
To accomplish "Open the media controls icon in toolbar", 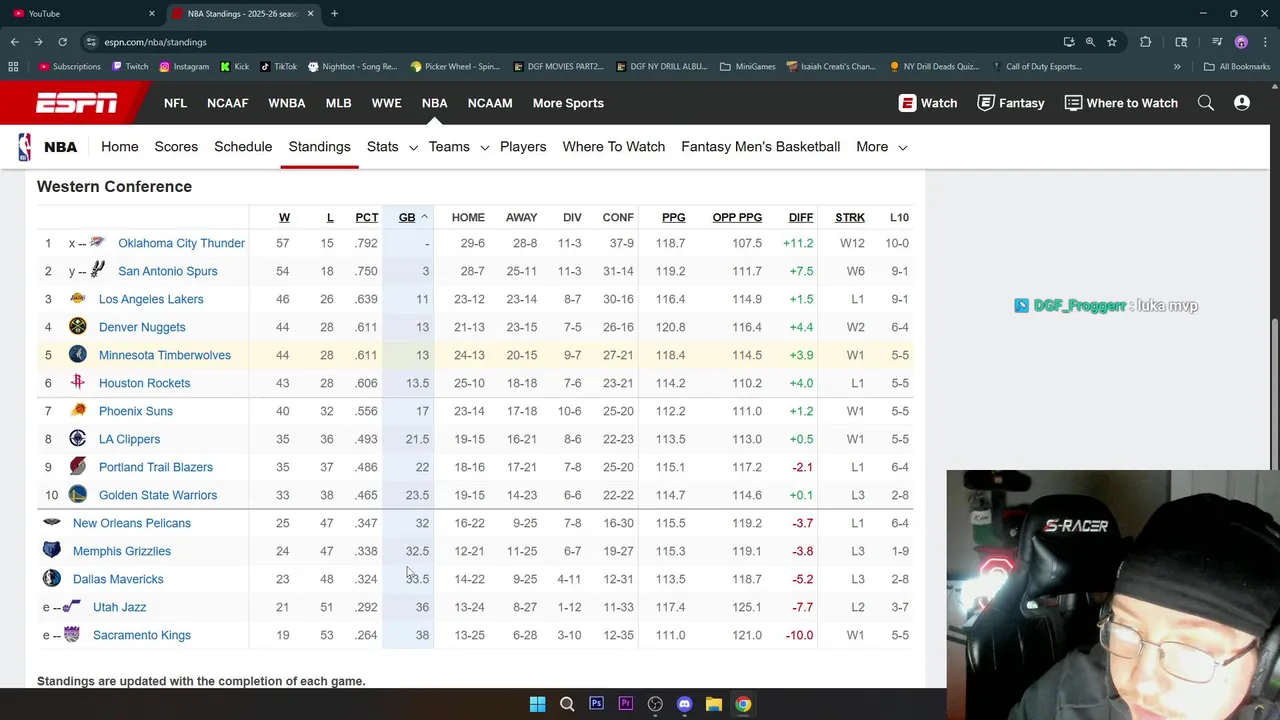I will coord(1217,42).
